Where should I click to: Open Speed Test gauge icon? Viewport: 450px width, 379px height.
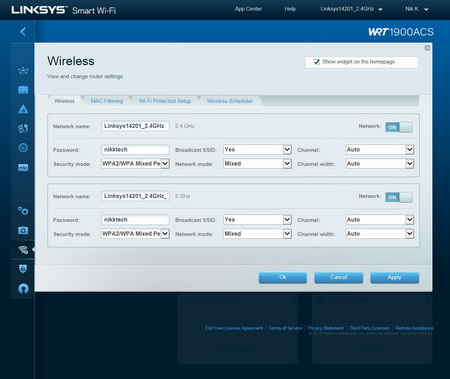tap(23, 148)
